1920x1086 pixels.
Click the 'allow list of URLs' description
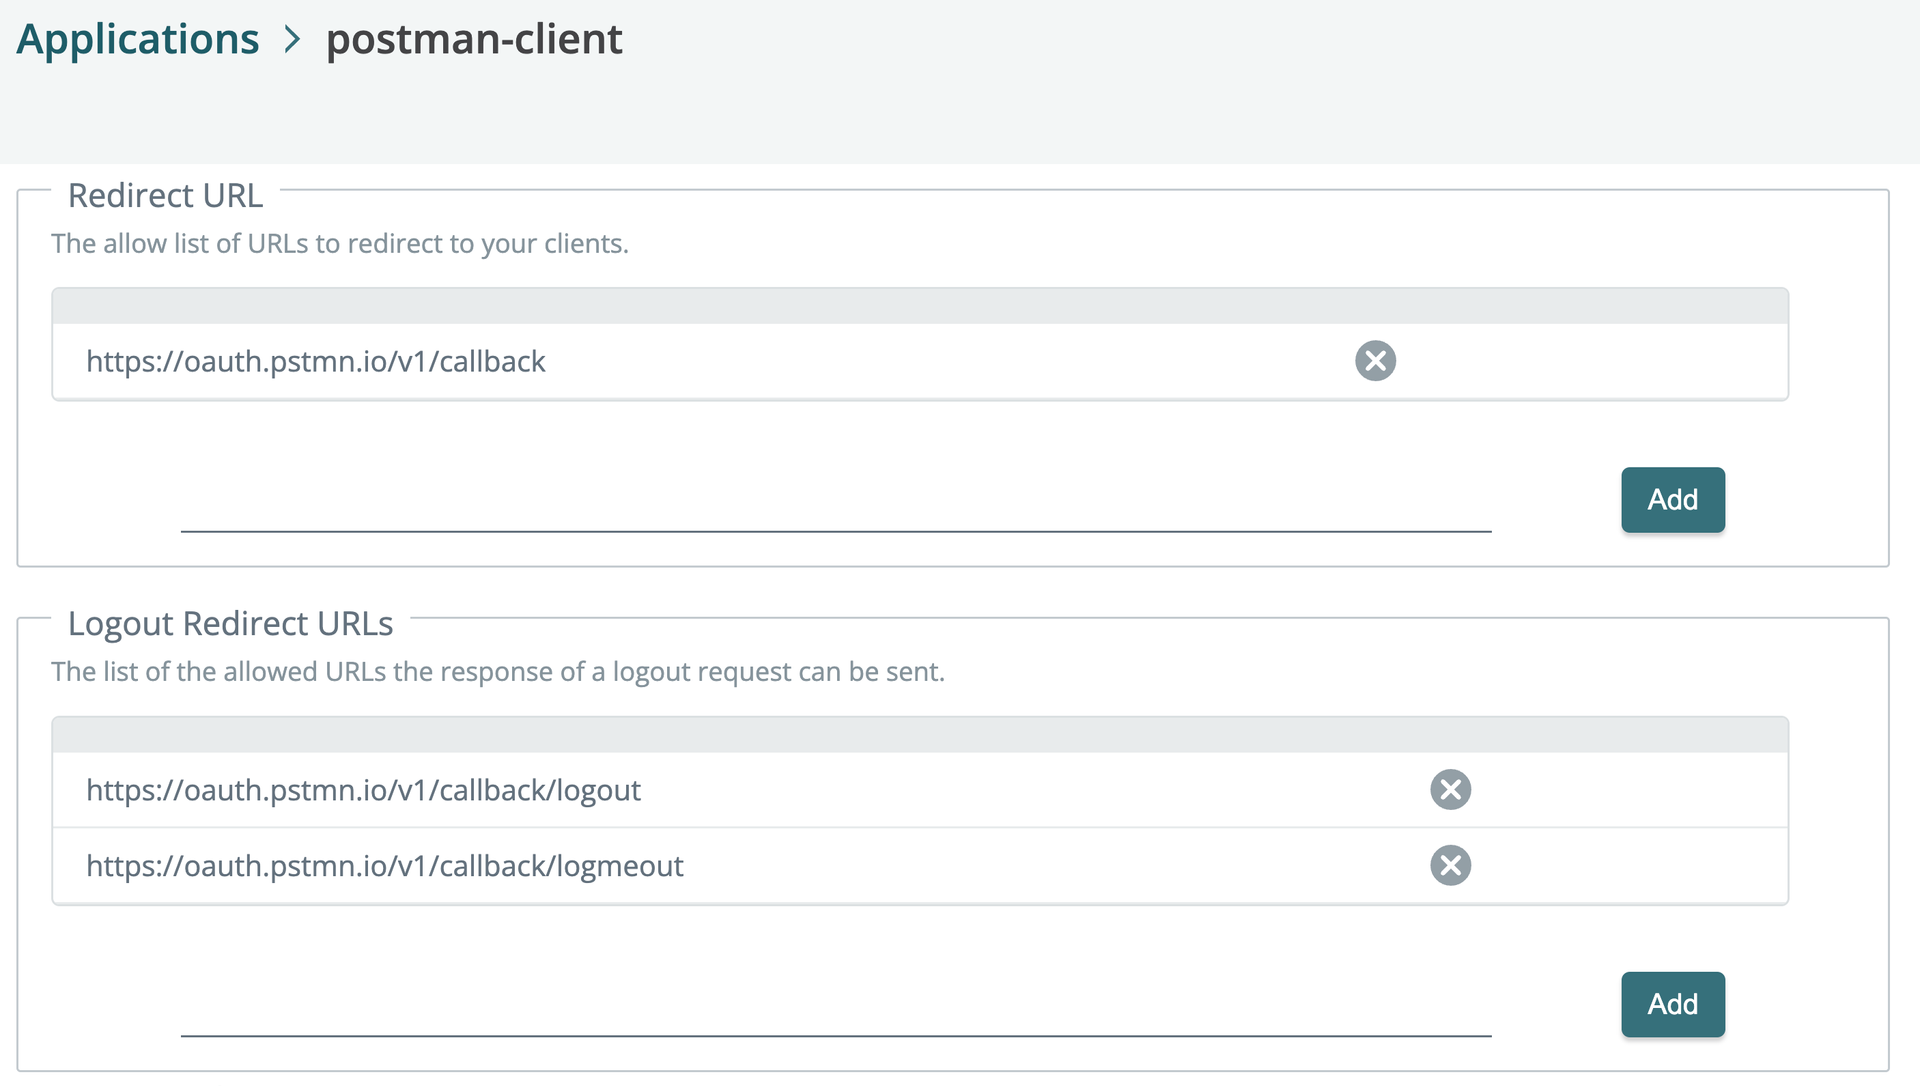coord(340,244)
